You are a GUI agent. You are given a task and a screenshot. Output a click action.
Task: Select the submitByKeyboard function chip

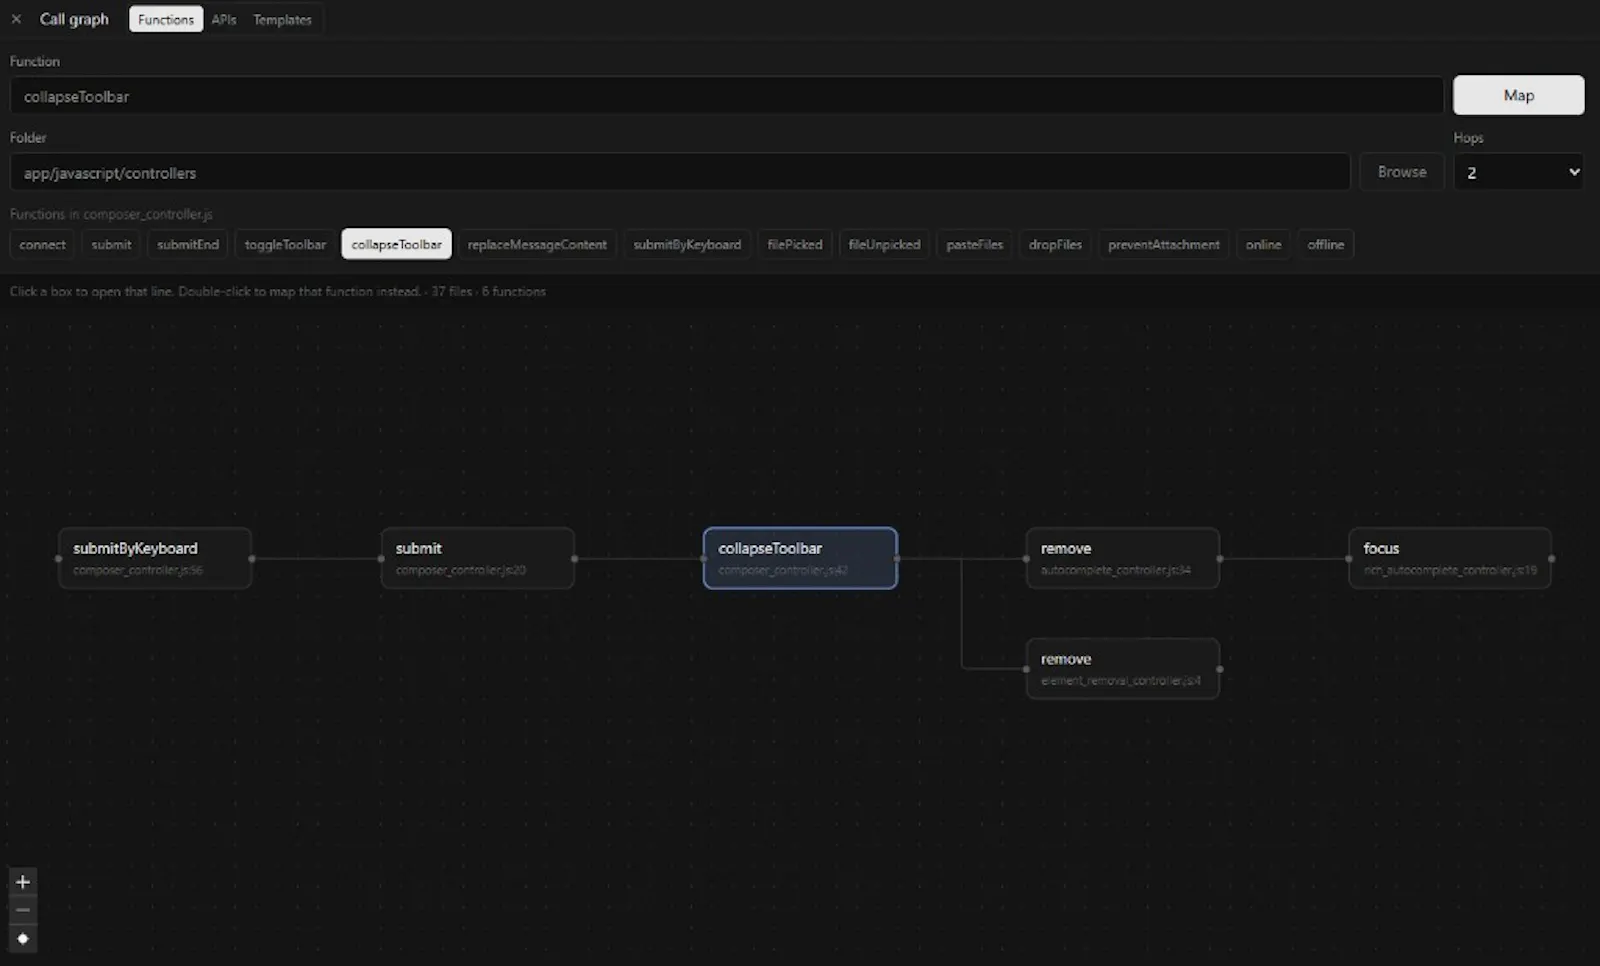click(x=687, y=244)
